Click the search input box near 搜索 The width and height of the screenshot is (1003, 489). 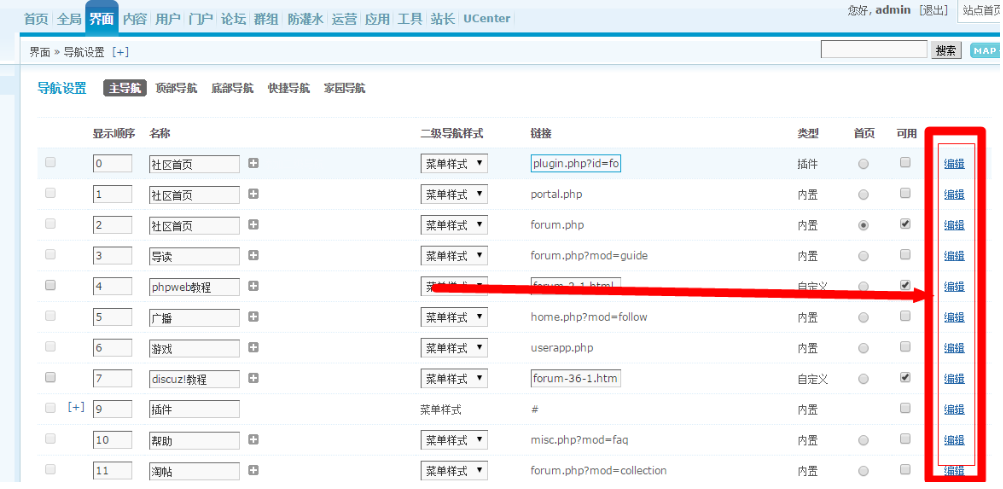click(874, 50)
